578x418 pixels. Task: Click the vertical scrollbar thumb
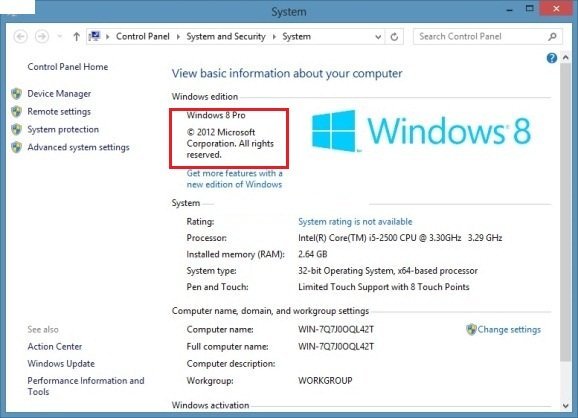click(x=565, y=212)
